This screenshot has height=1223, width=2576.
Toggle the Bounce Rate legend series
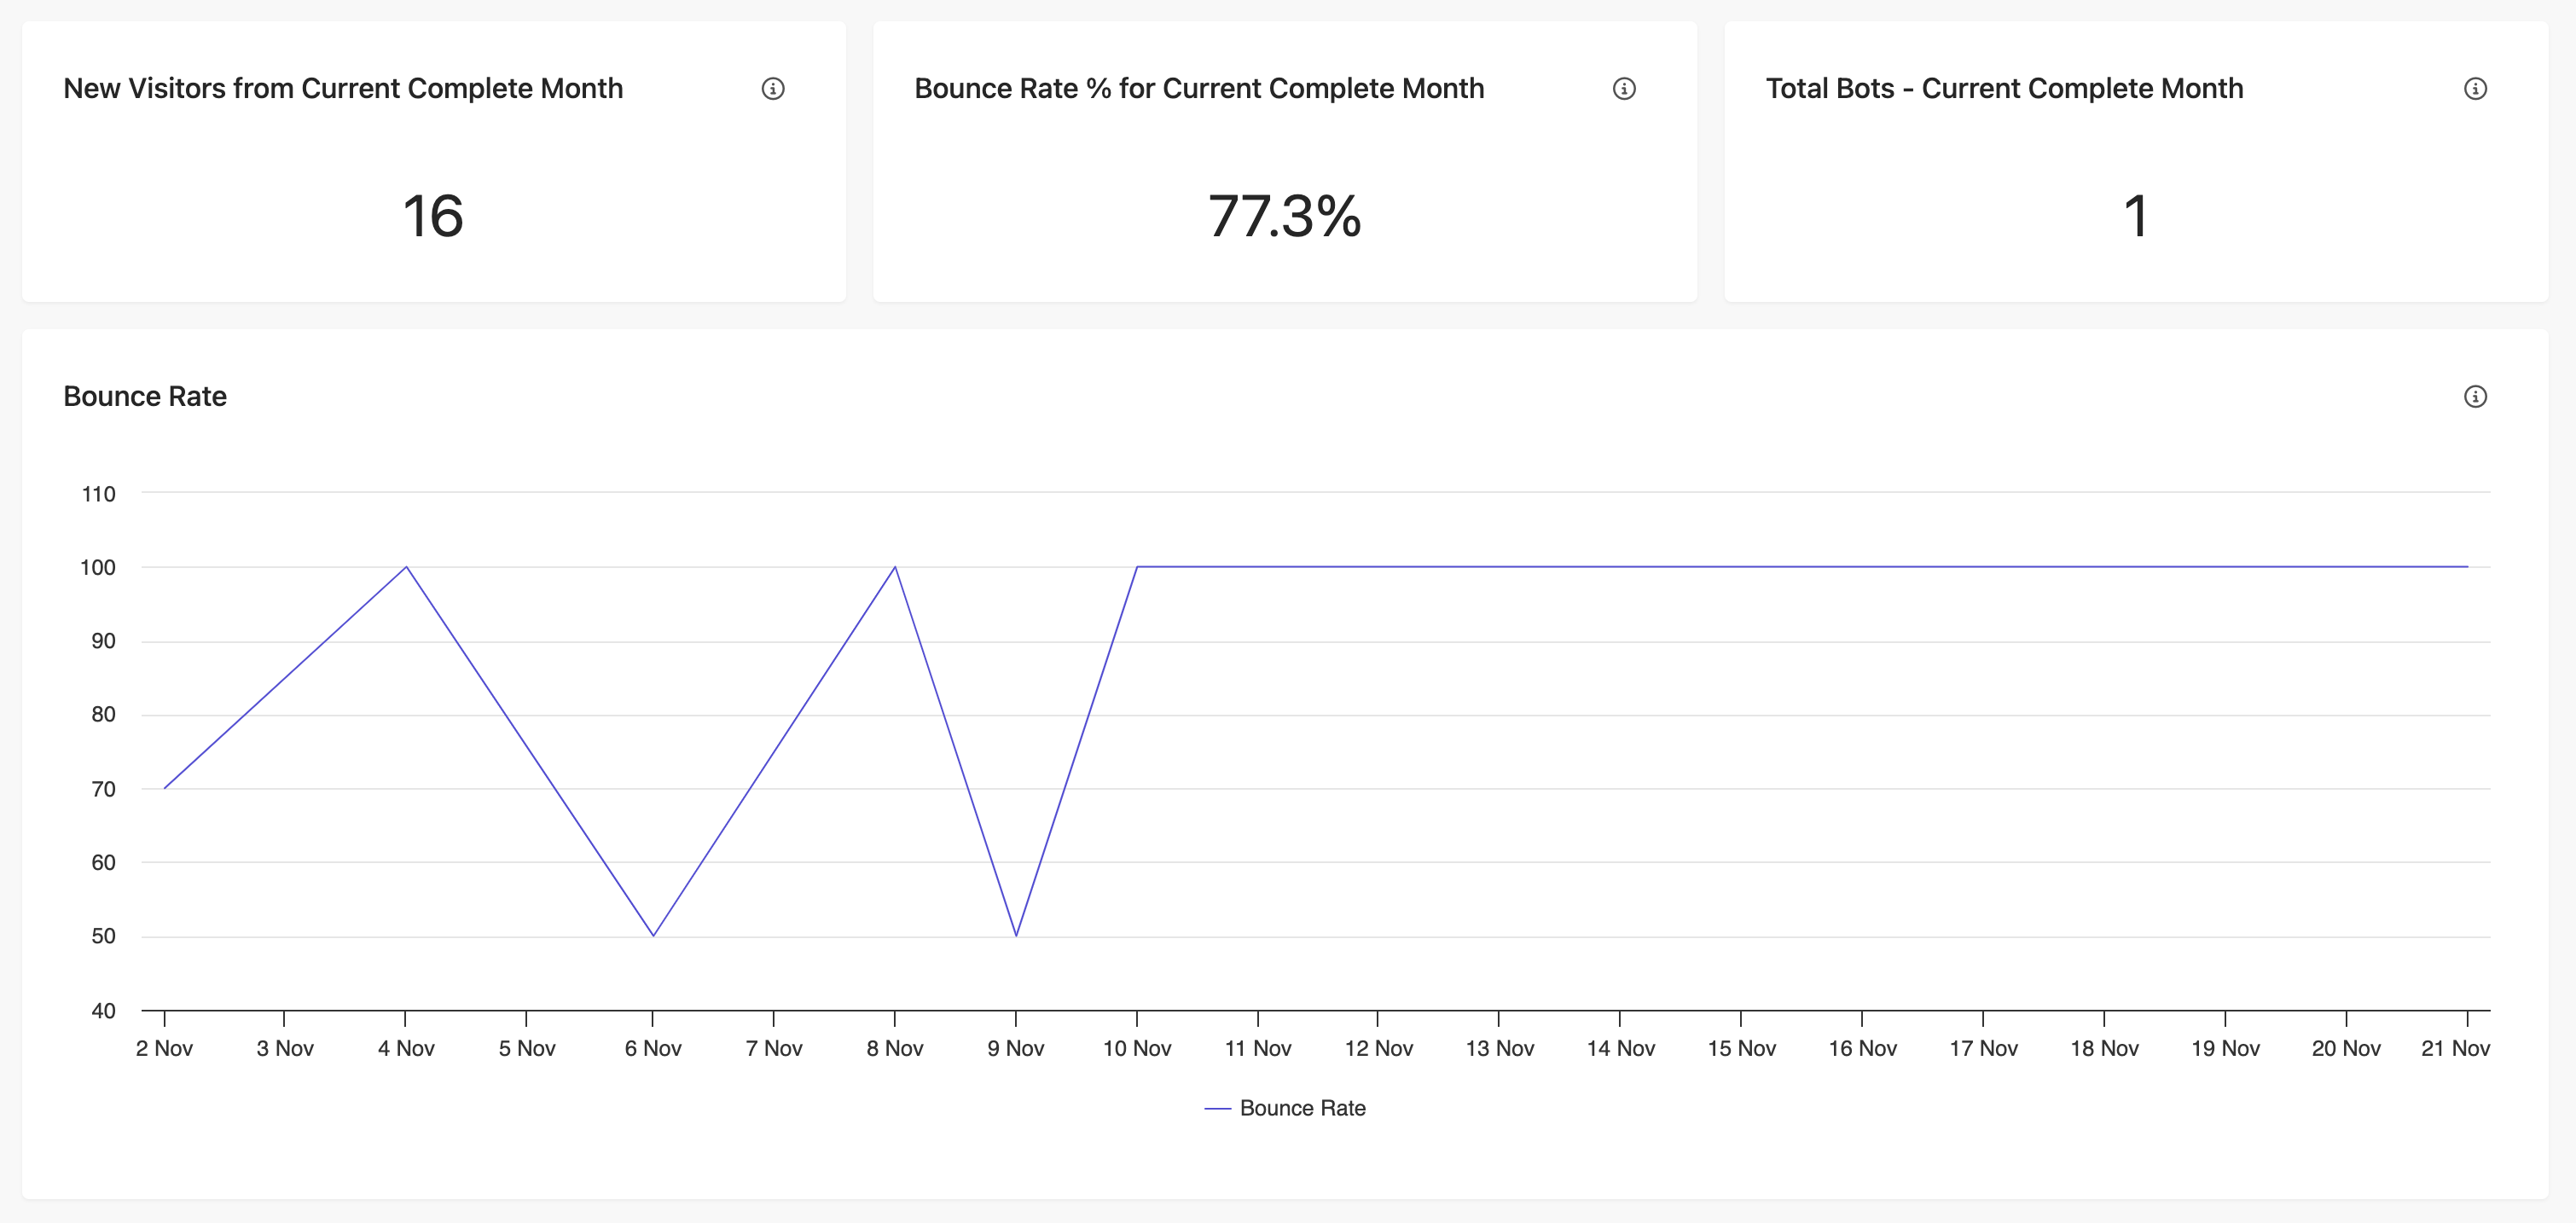(1285, 1108)
